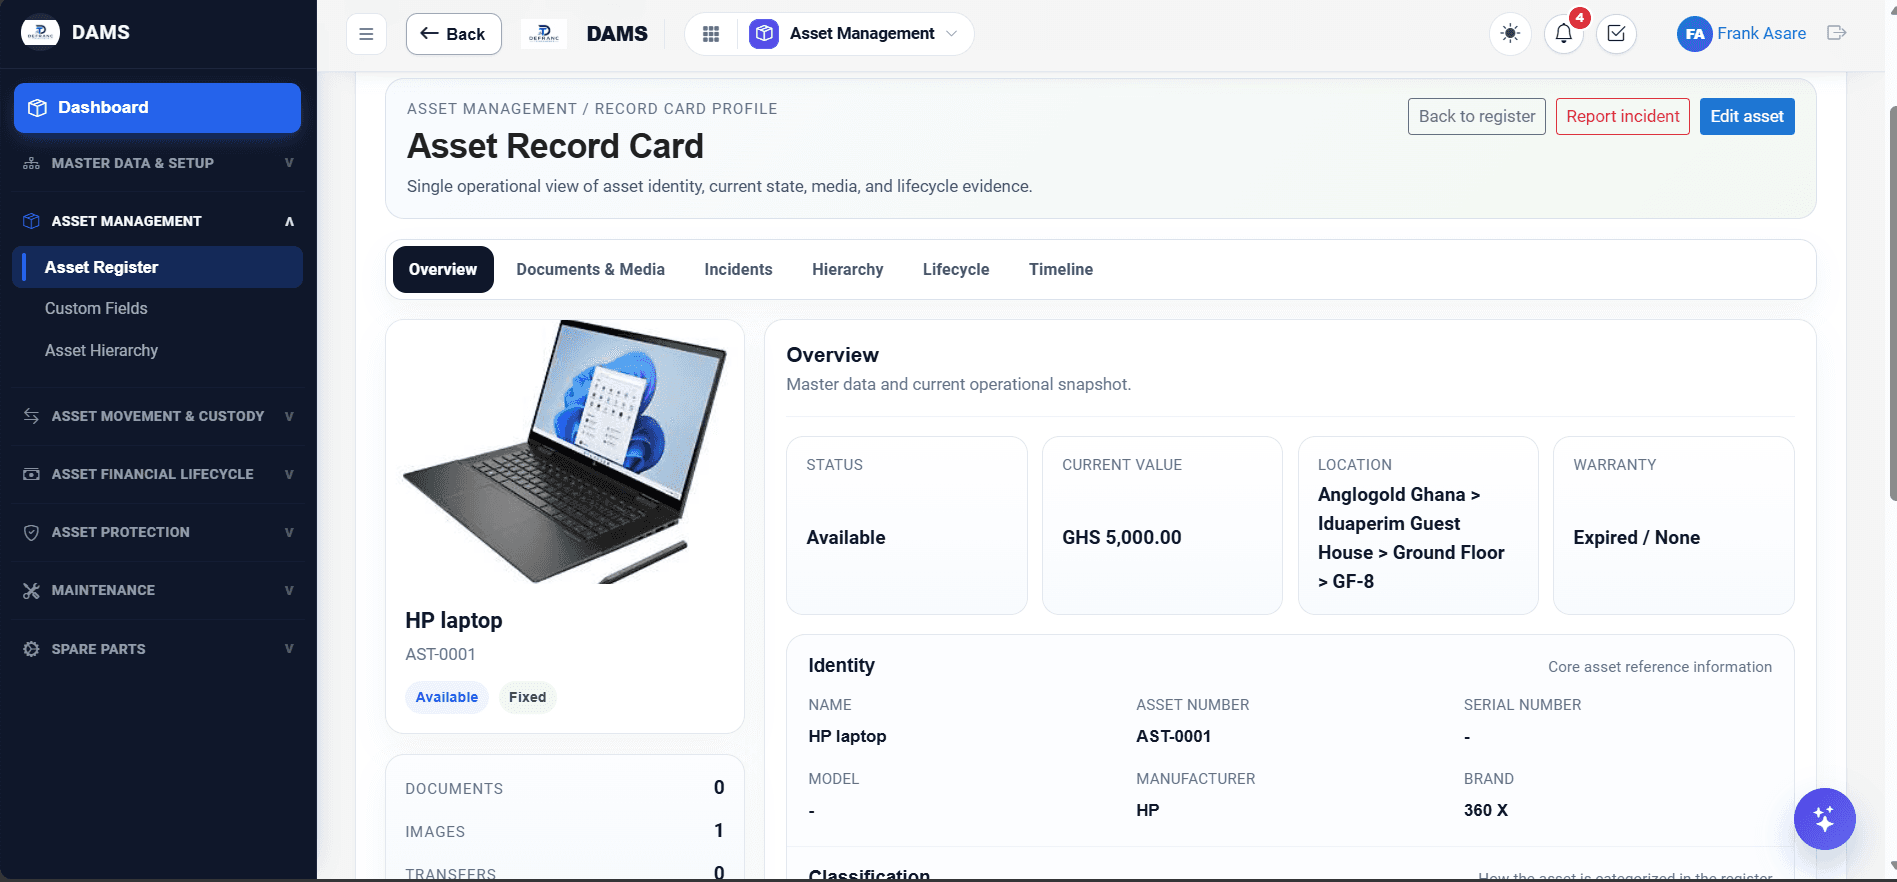Screen dimensions: 1897x882
Task: Click the HP laptop image thumbnail
Action: [565, 452]
